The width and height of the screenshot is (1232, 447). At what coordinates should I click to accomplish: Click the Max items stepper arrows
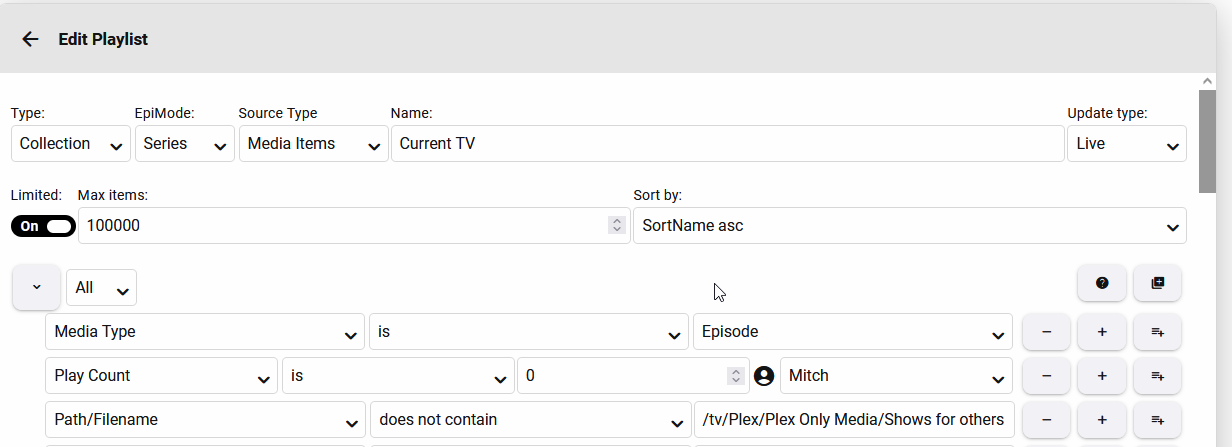[616, 226]
